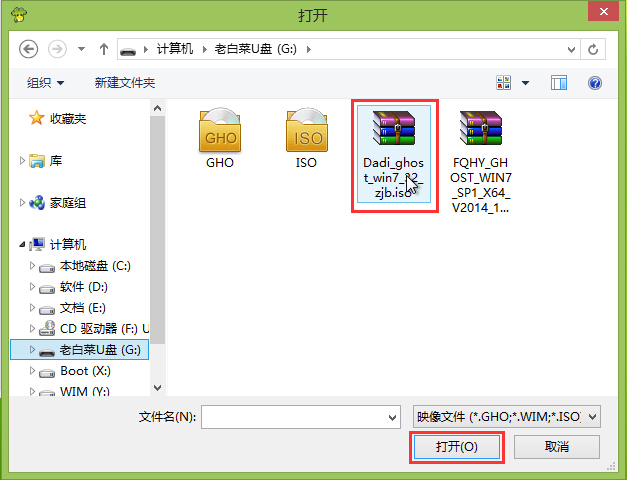Navigate up one folder level

(104, 49)
